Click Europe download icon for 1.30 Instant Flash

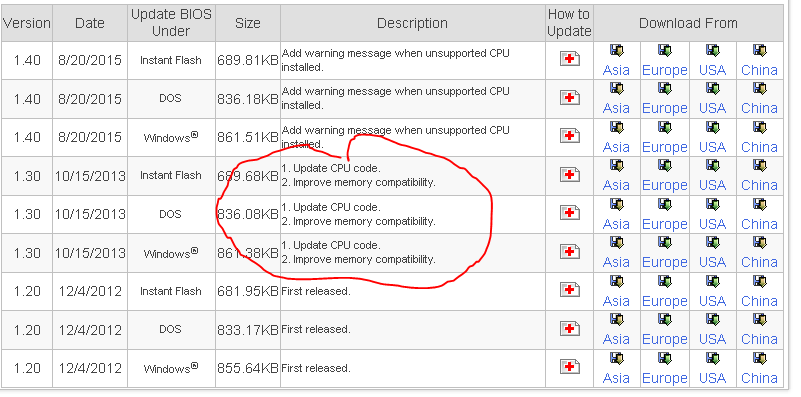[665, 166]
